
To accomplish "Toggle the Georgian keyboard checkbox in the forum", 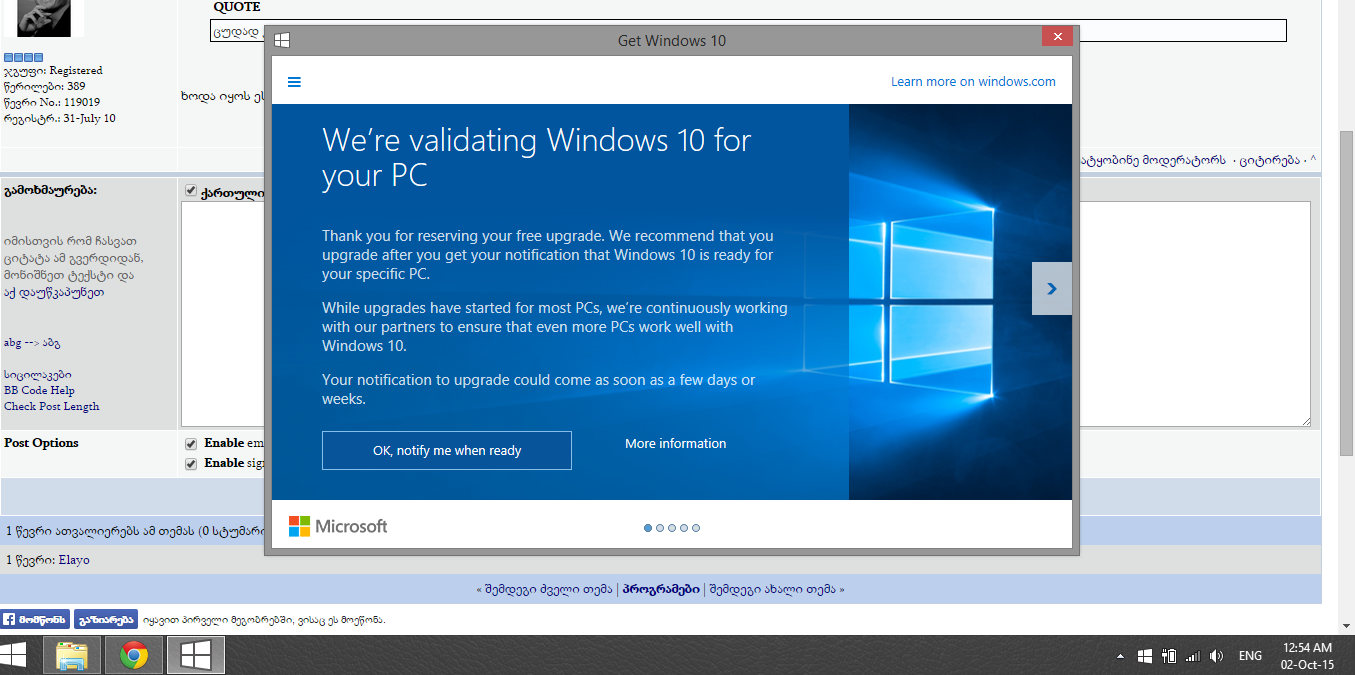I will point(191,192).
